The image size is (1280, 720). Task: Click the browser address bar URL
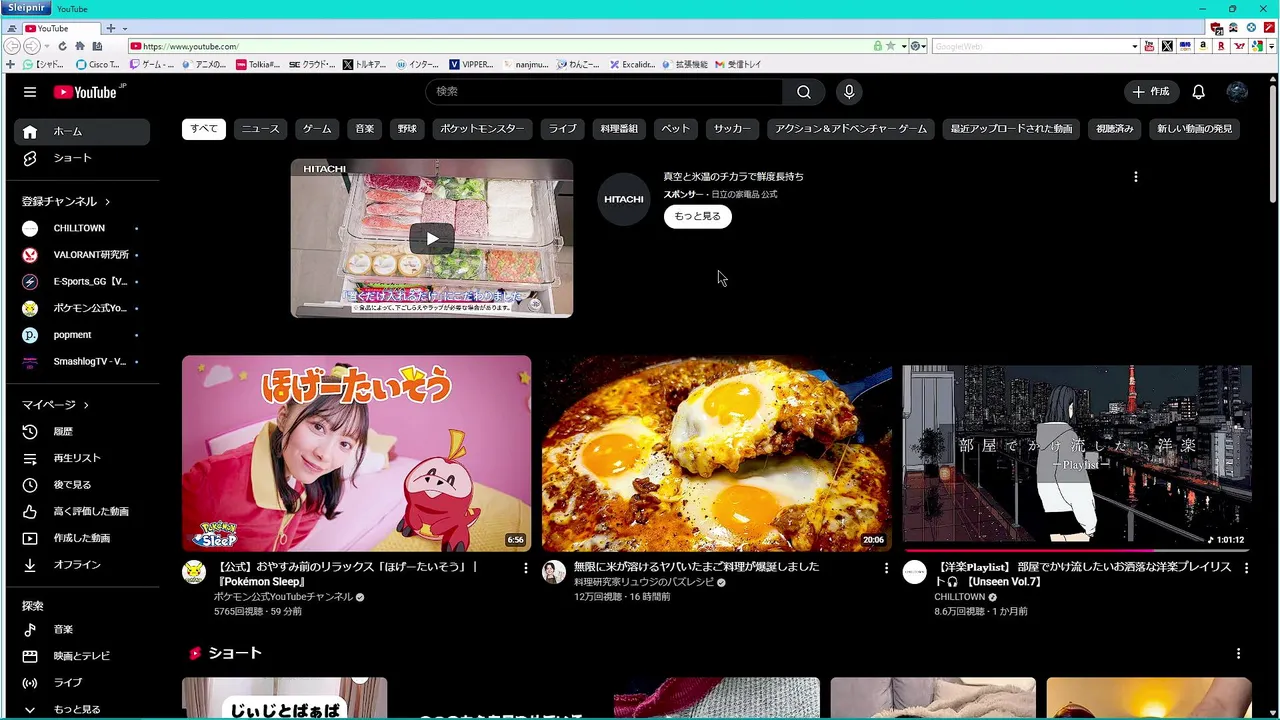click(x=190, y=46)
